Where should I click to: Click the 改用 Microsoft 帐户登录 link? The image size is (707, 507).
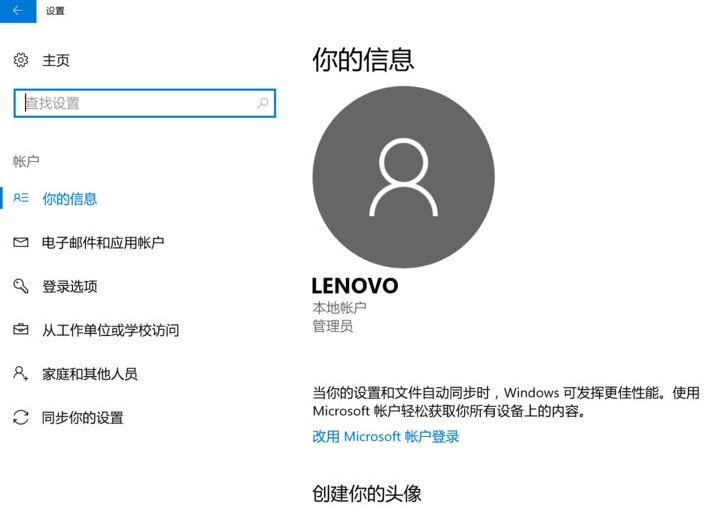(x=386, y=437)
